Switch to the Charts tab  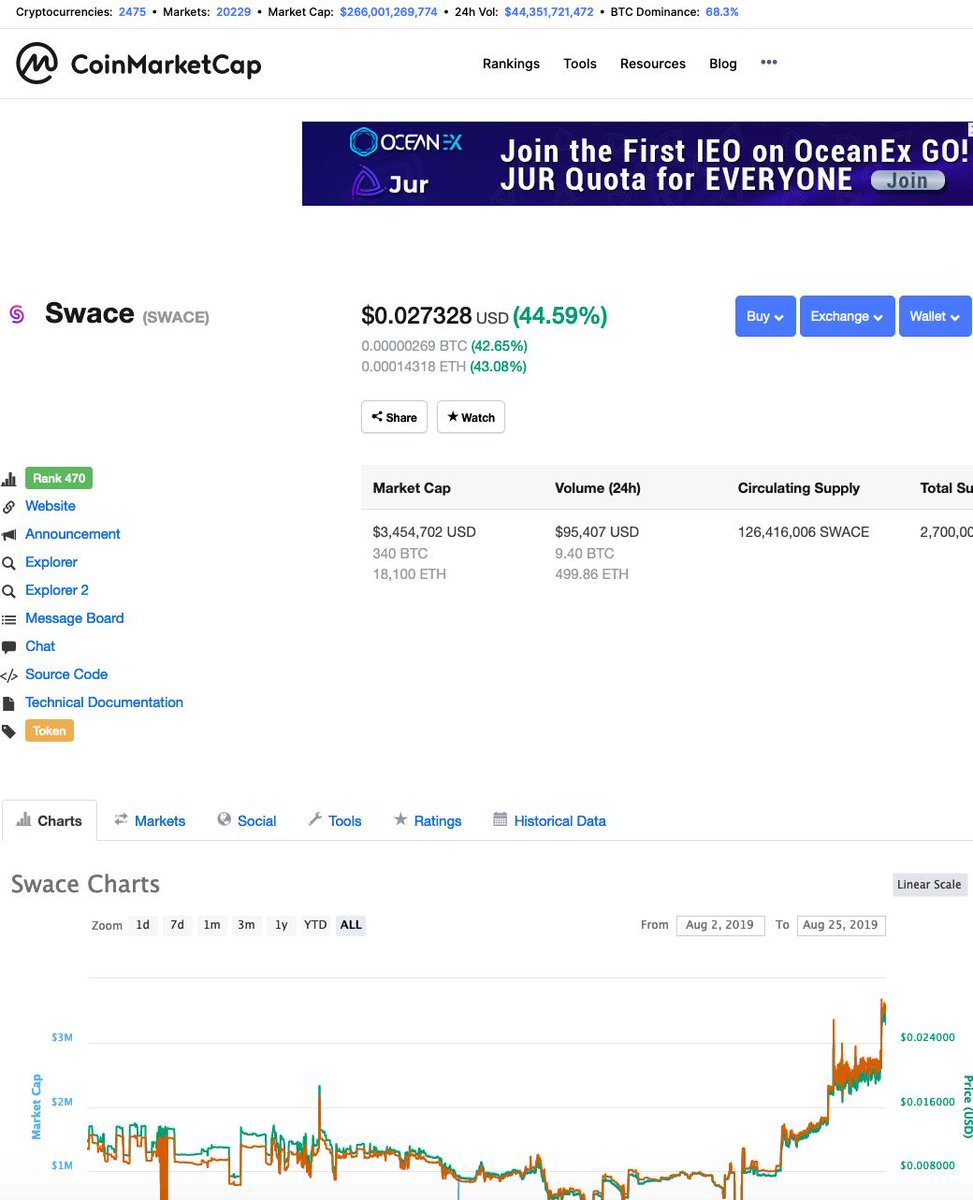tap(50, 820)
